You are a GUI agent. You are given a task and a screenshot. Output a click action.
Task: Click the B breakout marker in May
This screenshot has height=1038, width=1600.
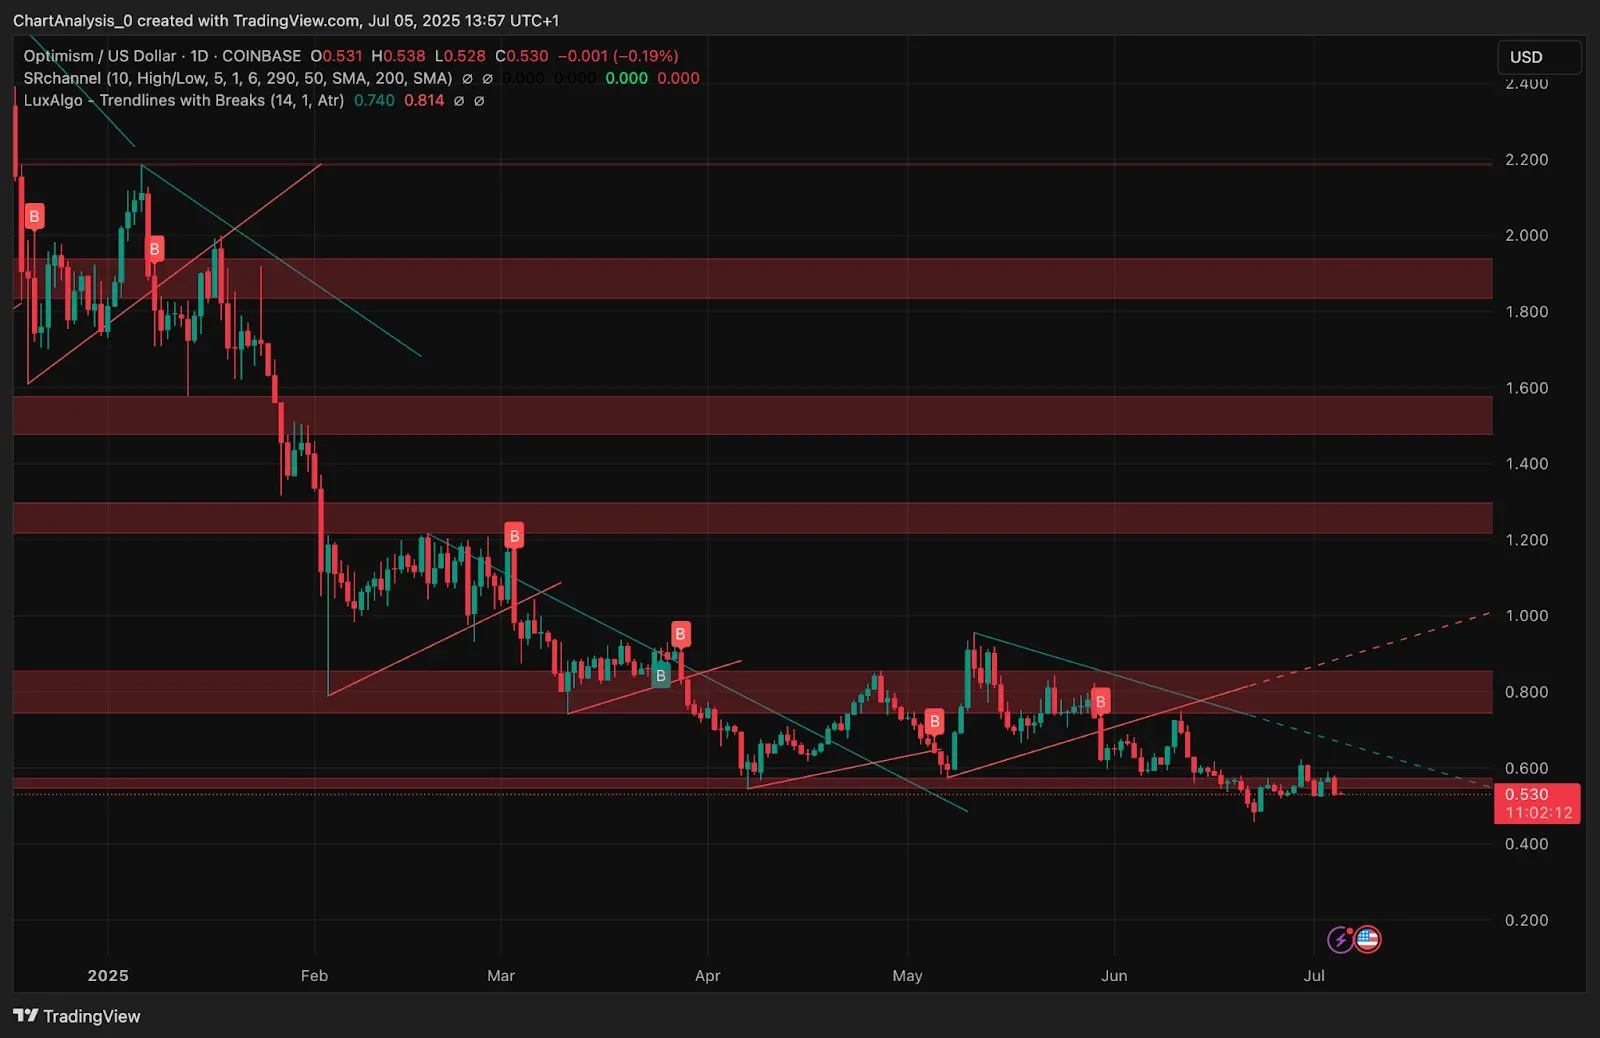click(934, 720)
